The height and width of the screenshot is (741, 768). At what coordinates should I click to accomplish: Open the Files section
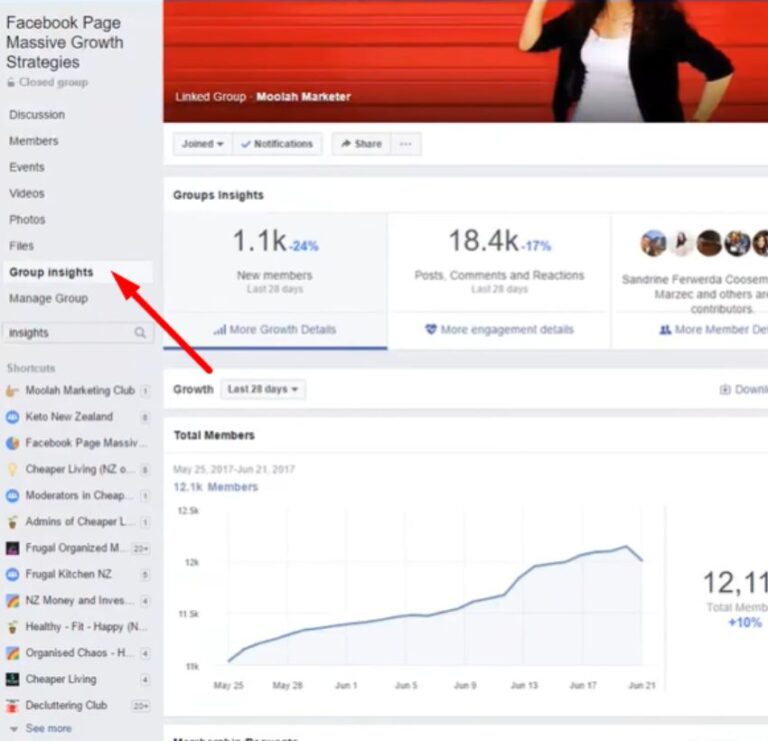tap(22, 246)
